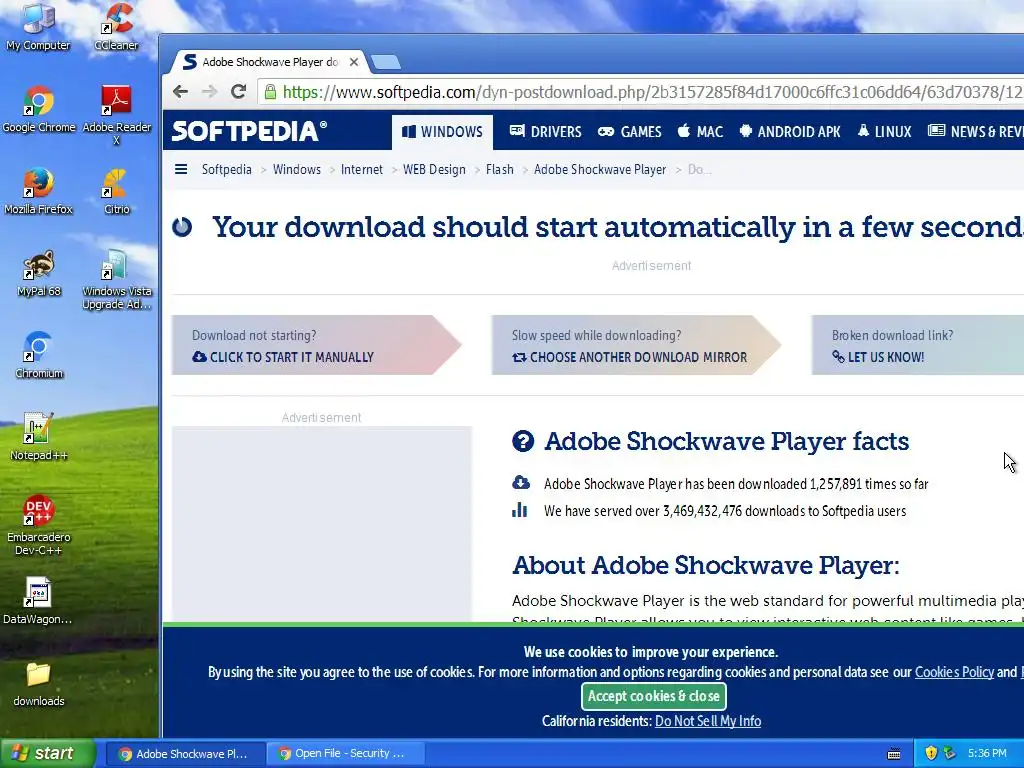Click the Windows breadcrumb link
1024x768 pixels.
296,169
